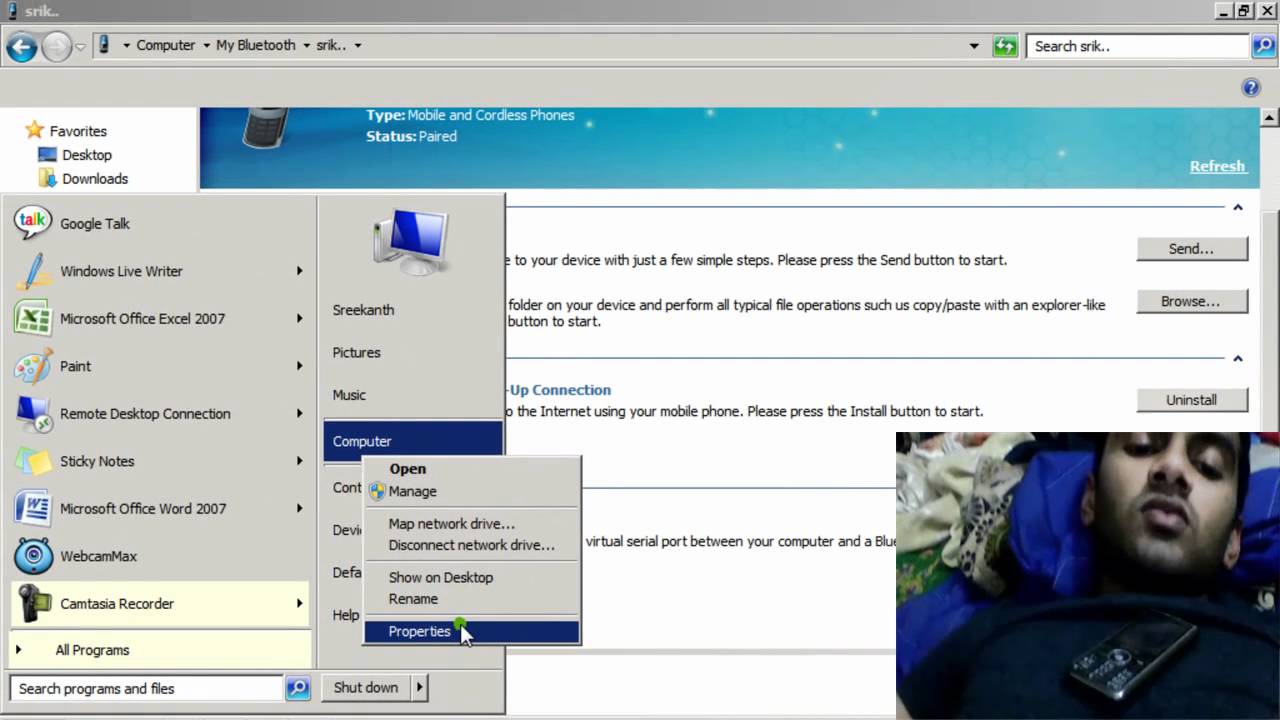
Task: Open Remote Desktop Connection icon
Action: click(33, 413)
